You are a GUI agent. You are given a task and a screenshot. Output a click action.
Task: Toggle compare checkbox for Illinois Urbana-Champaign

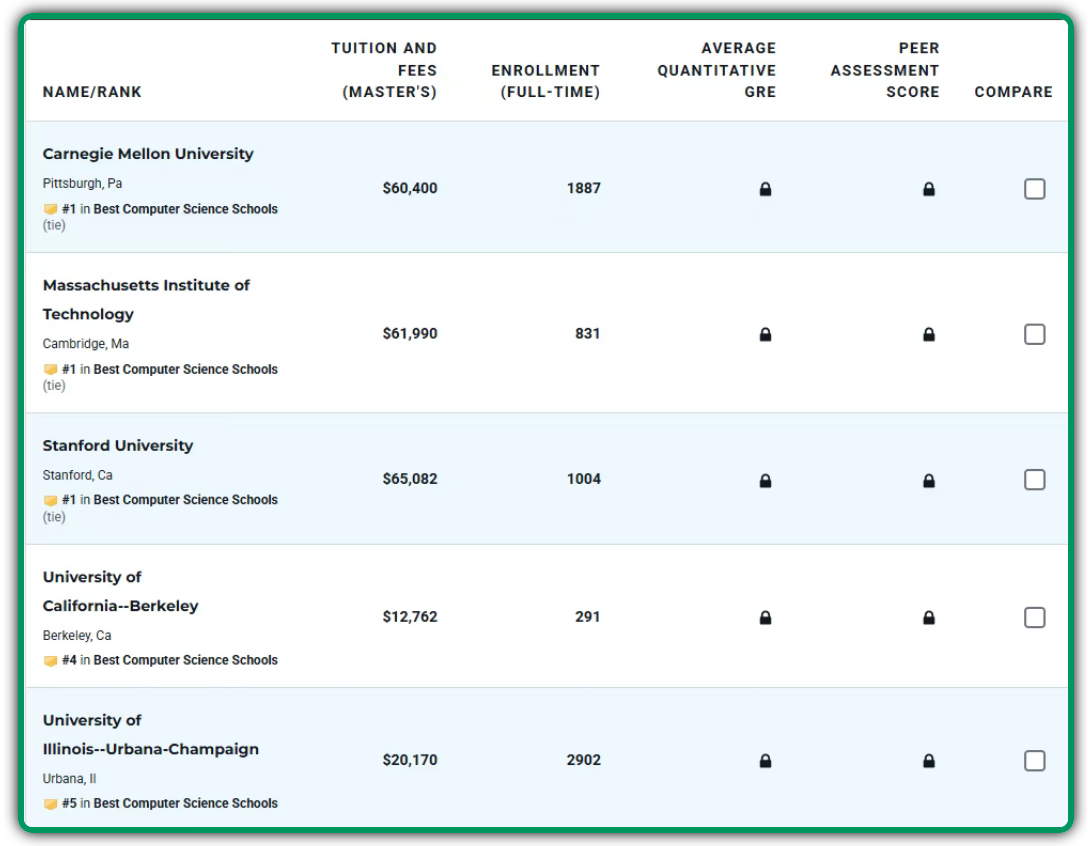1034,761
